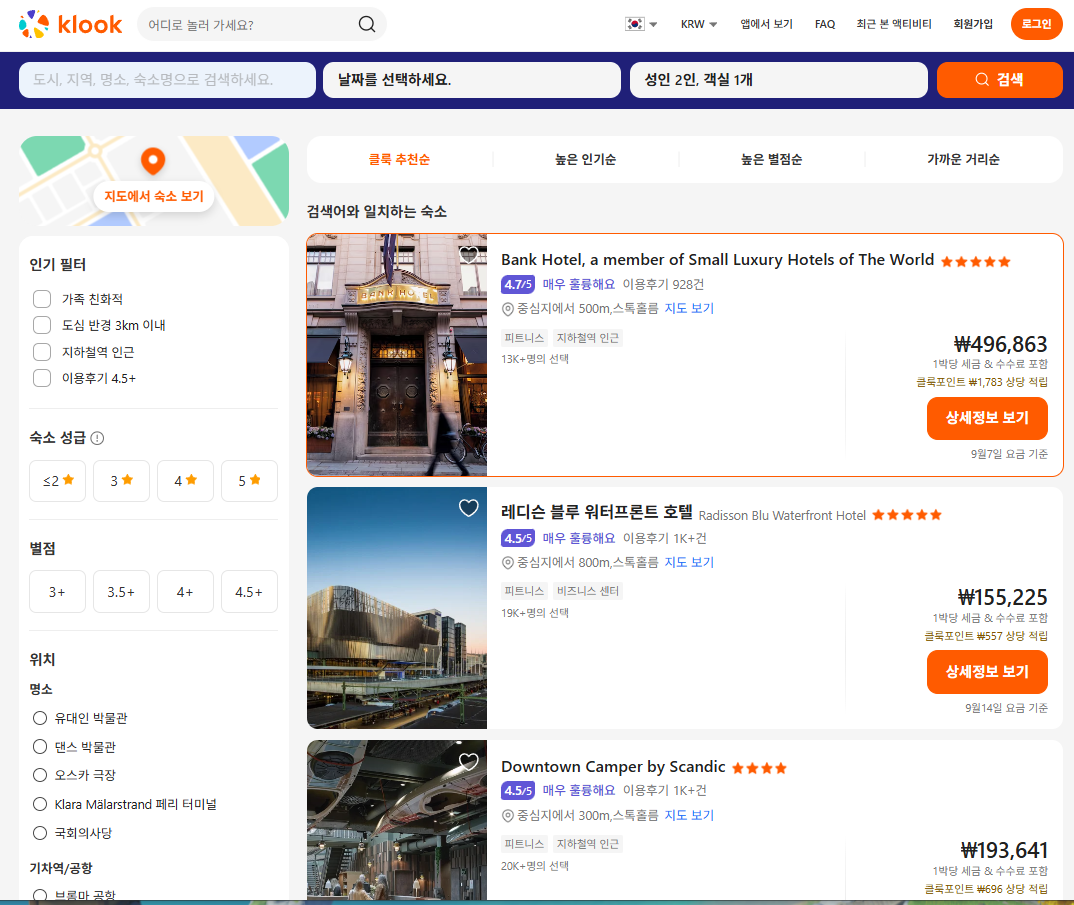Favorite Bank Hotel with heart icon
This screenshot has width=1074, height=905.
point(469,255)
